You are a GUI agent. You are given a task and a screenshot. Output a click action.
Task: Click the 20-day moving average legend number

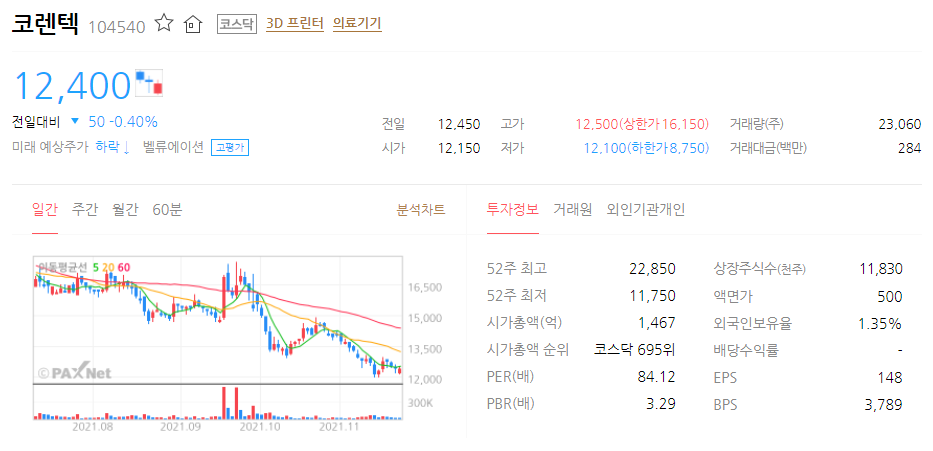(108, 267)
